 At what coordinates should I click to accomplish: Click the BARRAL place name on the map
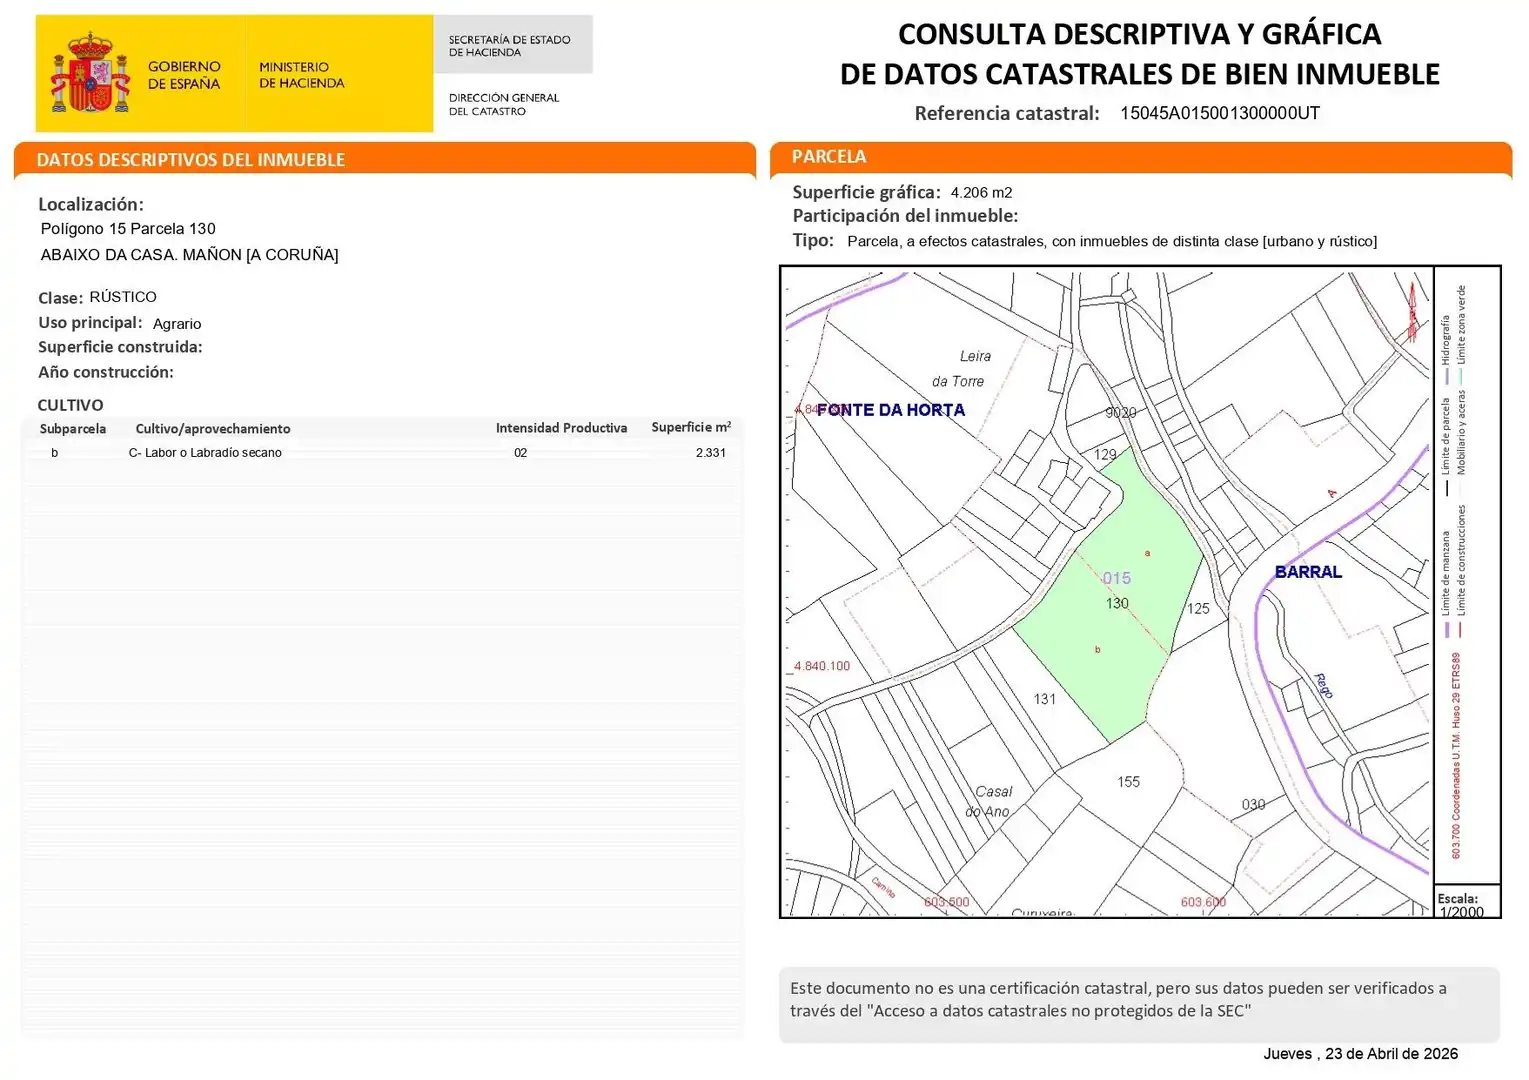coord(1308,572)
